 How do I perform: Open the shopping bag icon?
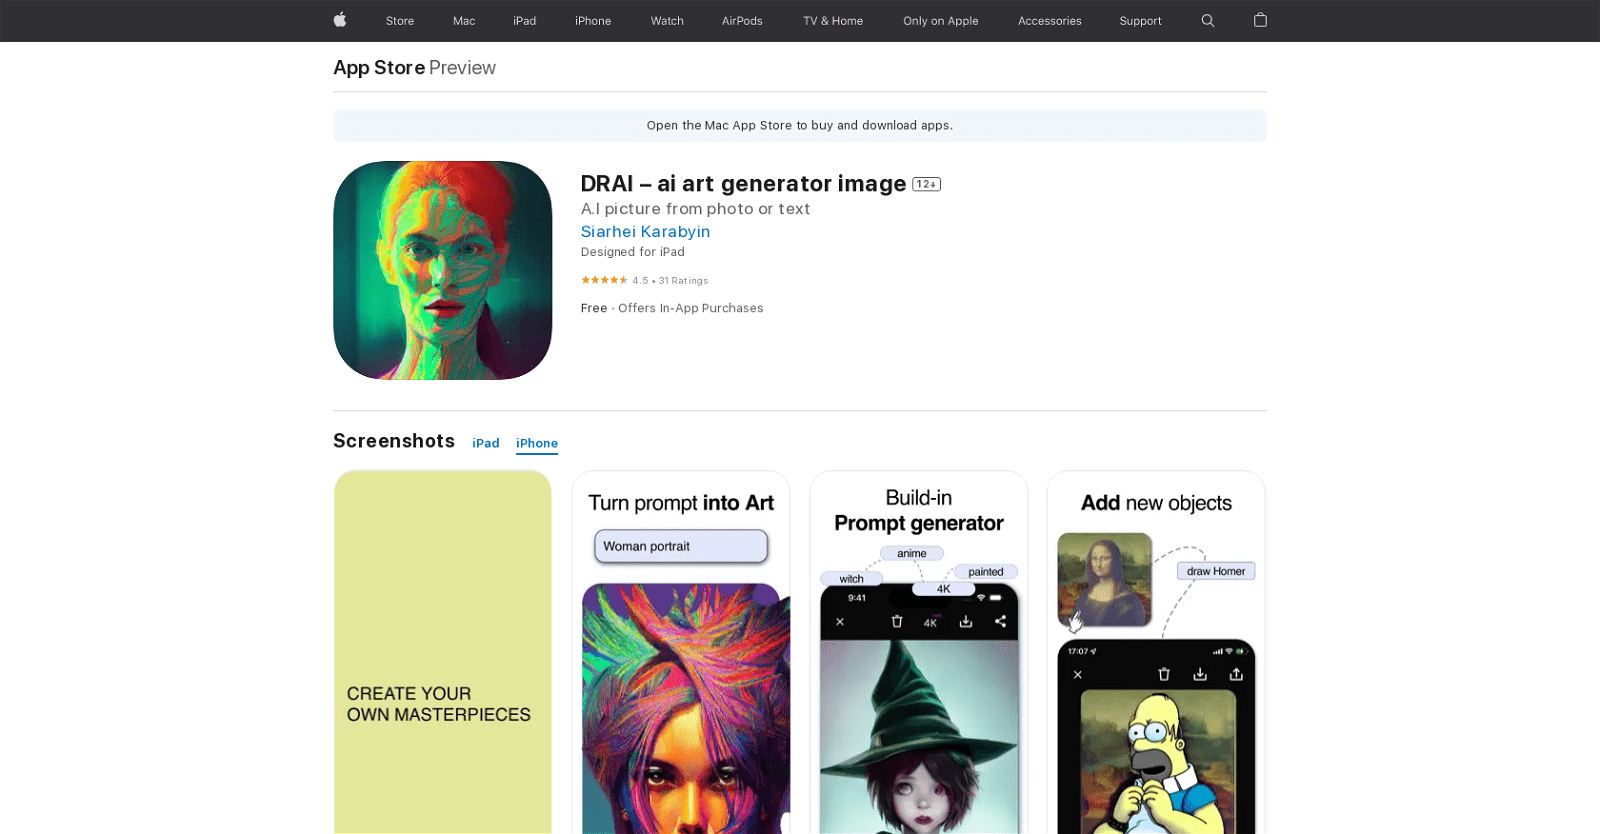click(1260, 20)
